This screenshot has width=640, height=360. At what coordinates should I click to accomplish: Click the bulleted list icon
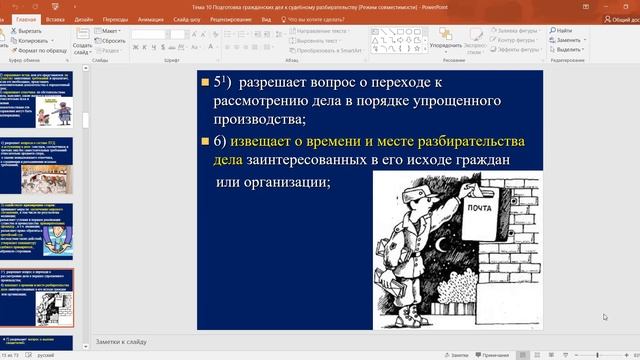(229, 35)
